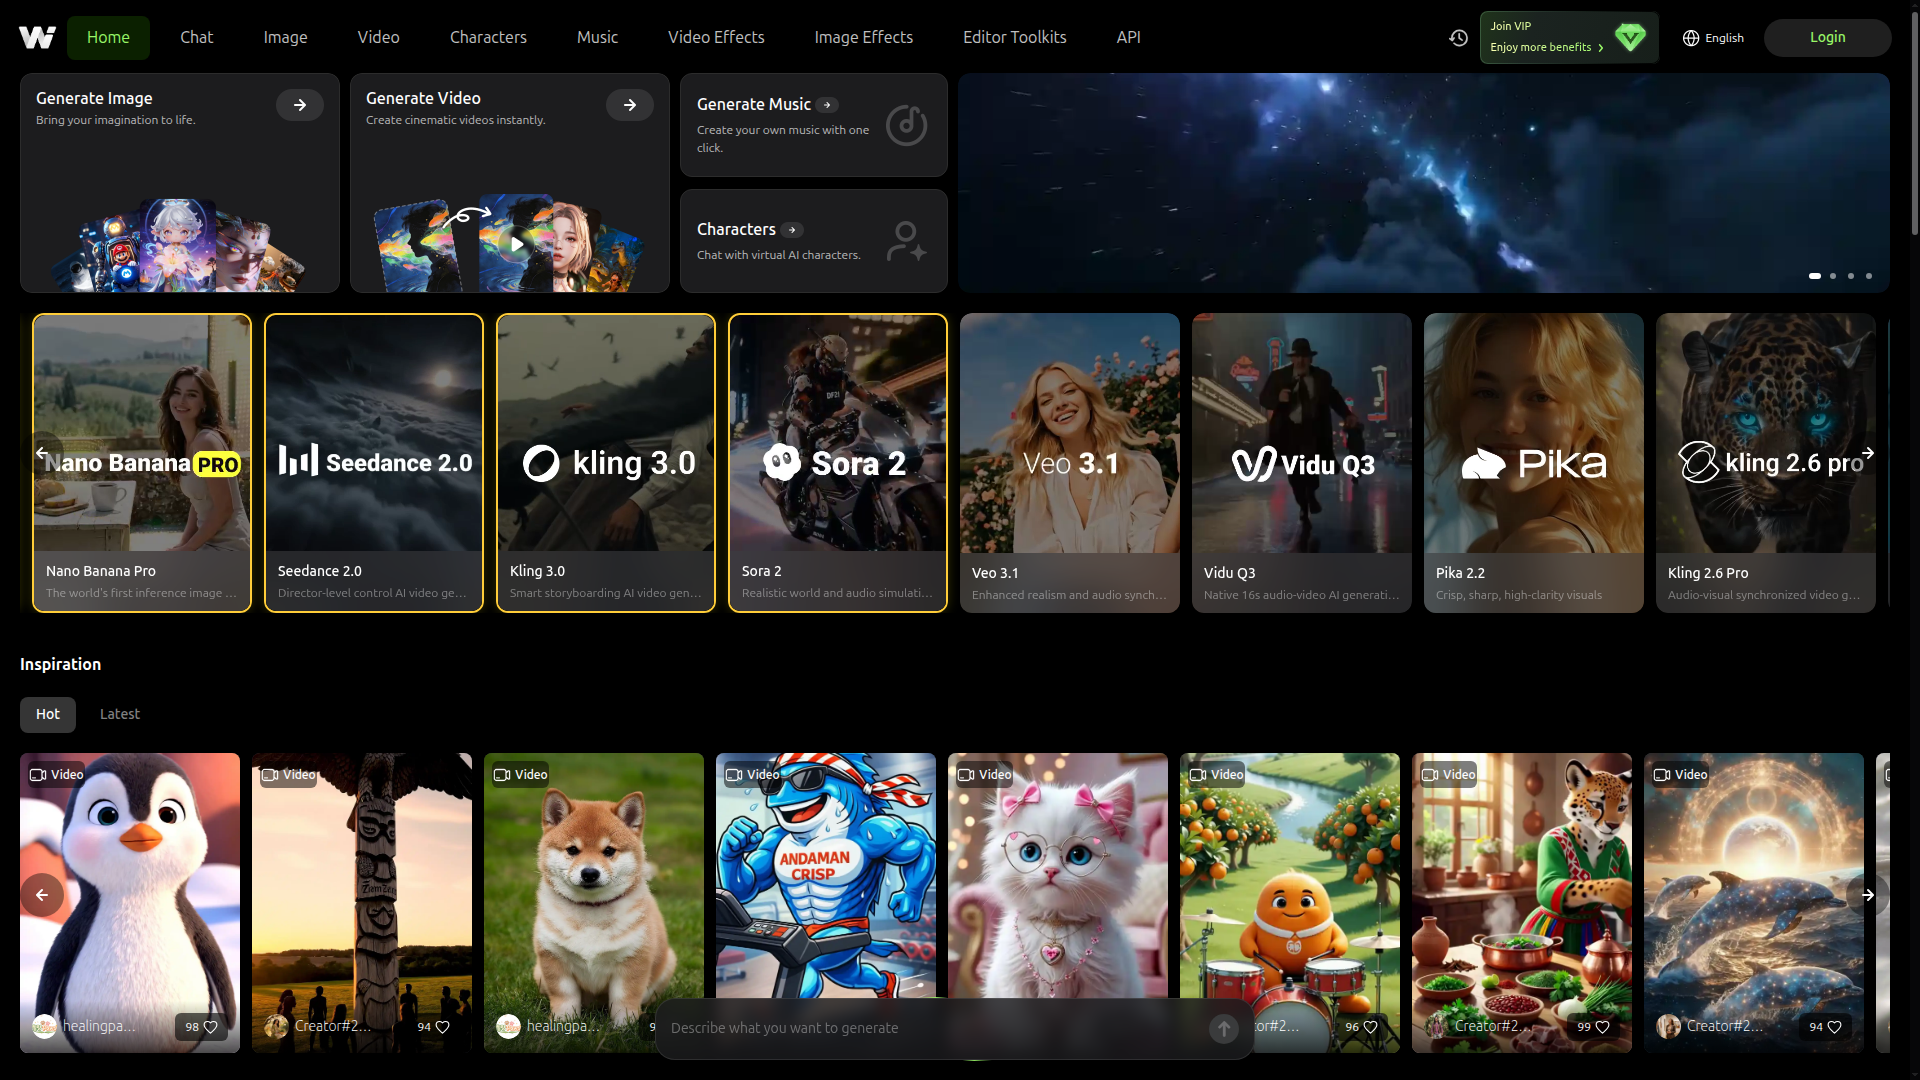
Task: Like the penguin video heart icon
Action: point(211,1027)
